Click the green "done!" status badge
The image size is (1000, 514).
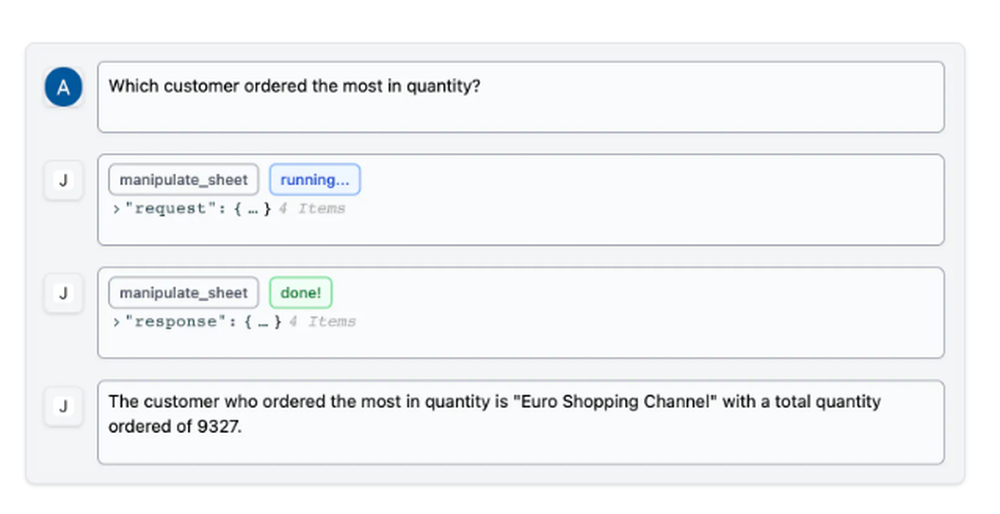[300, 293]
